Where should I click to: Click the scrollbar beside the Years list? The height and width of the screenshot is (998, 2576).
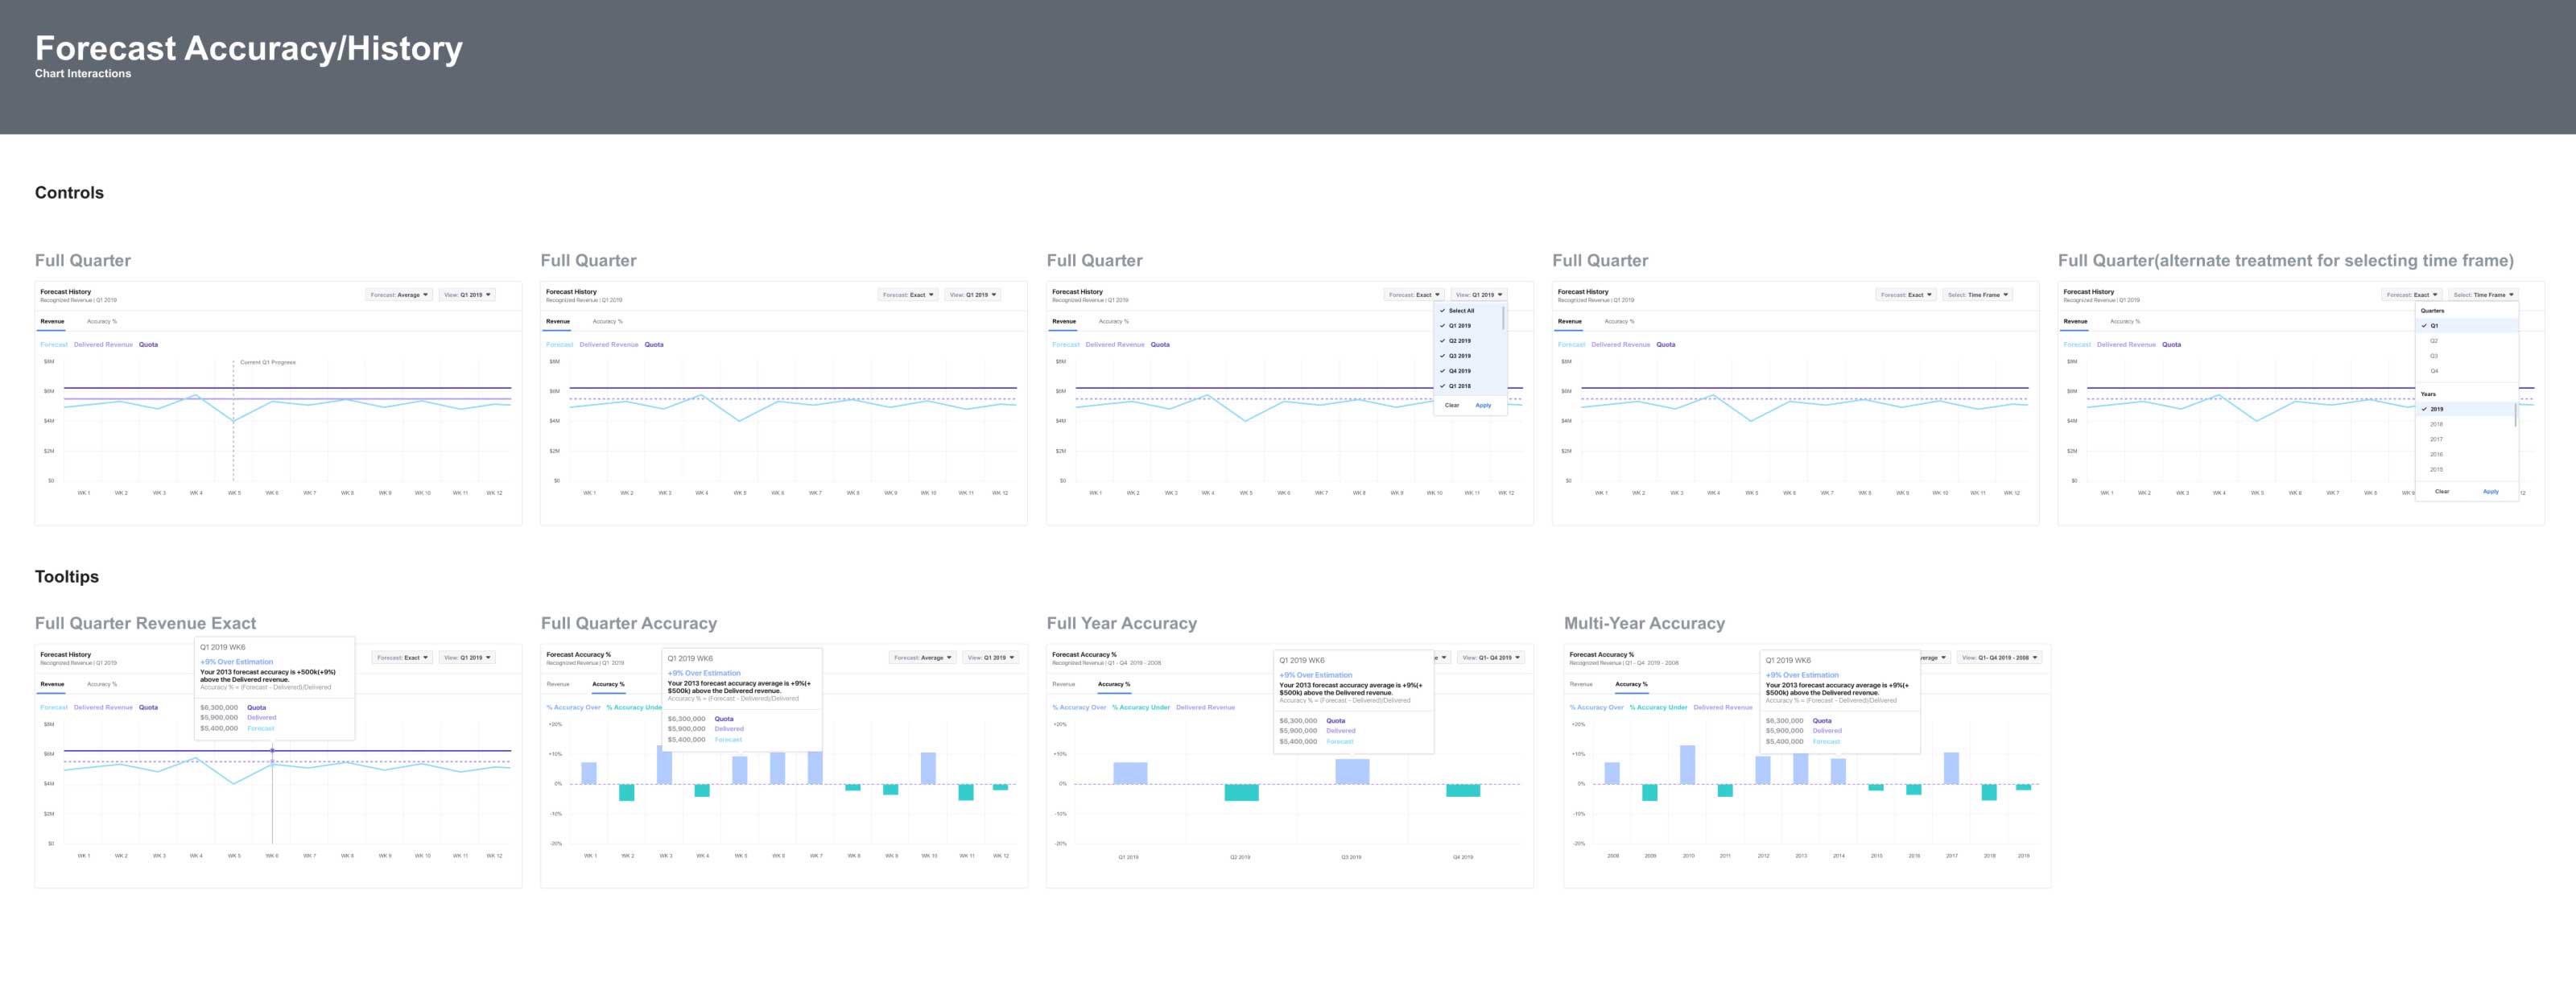tap(2515, 415)
